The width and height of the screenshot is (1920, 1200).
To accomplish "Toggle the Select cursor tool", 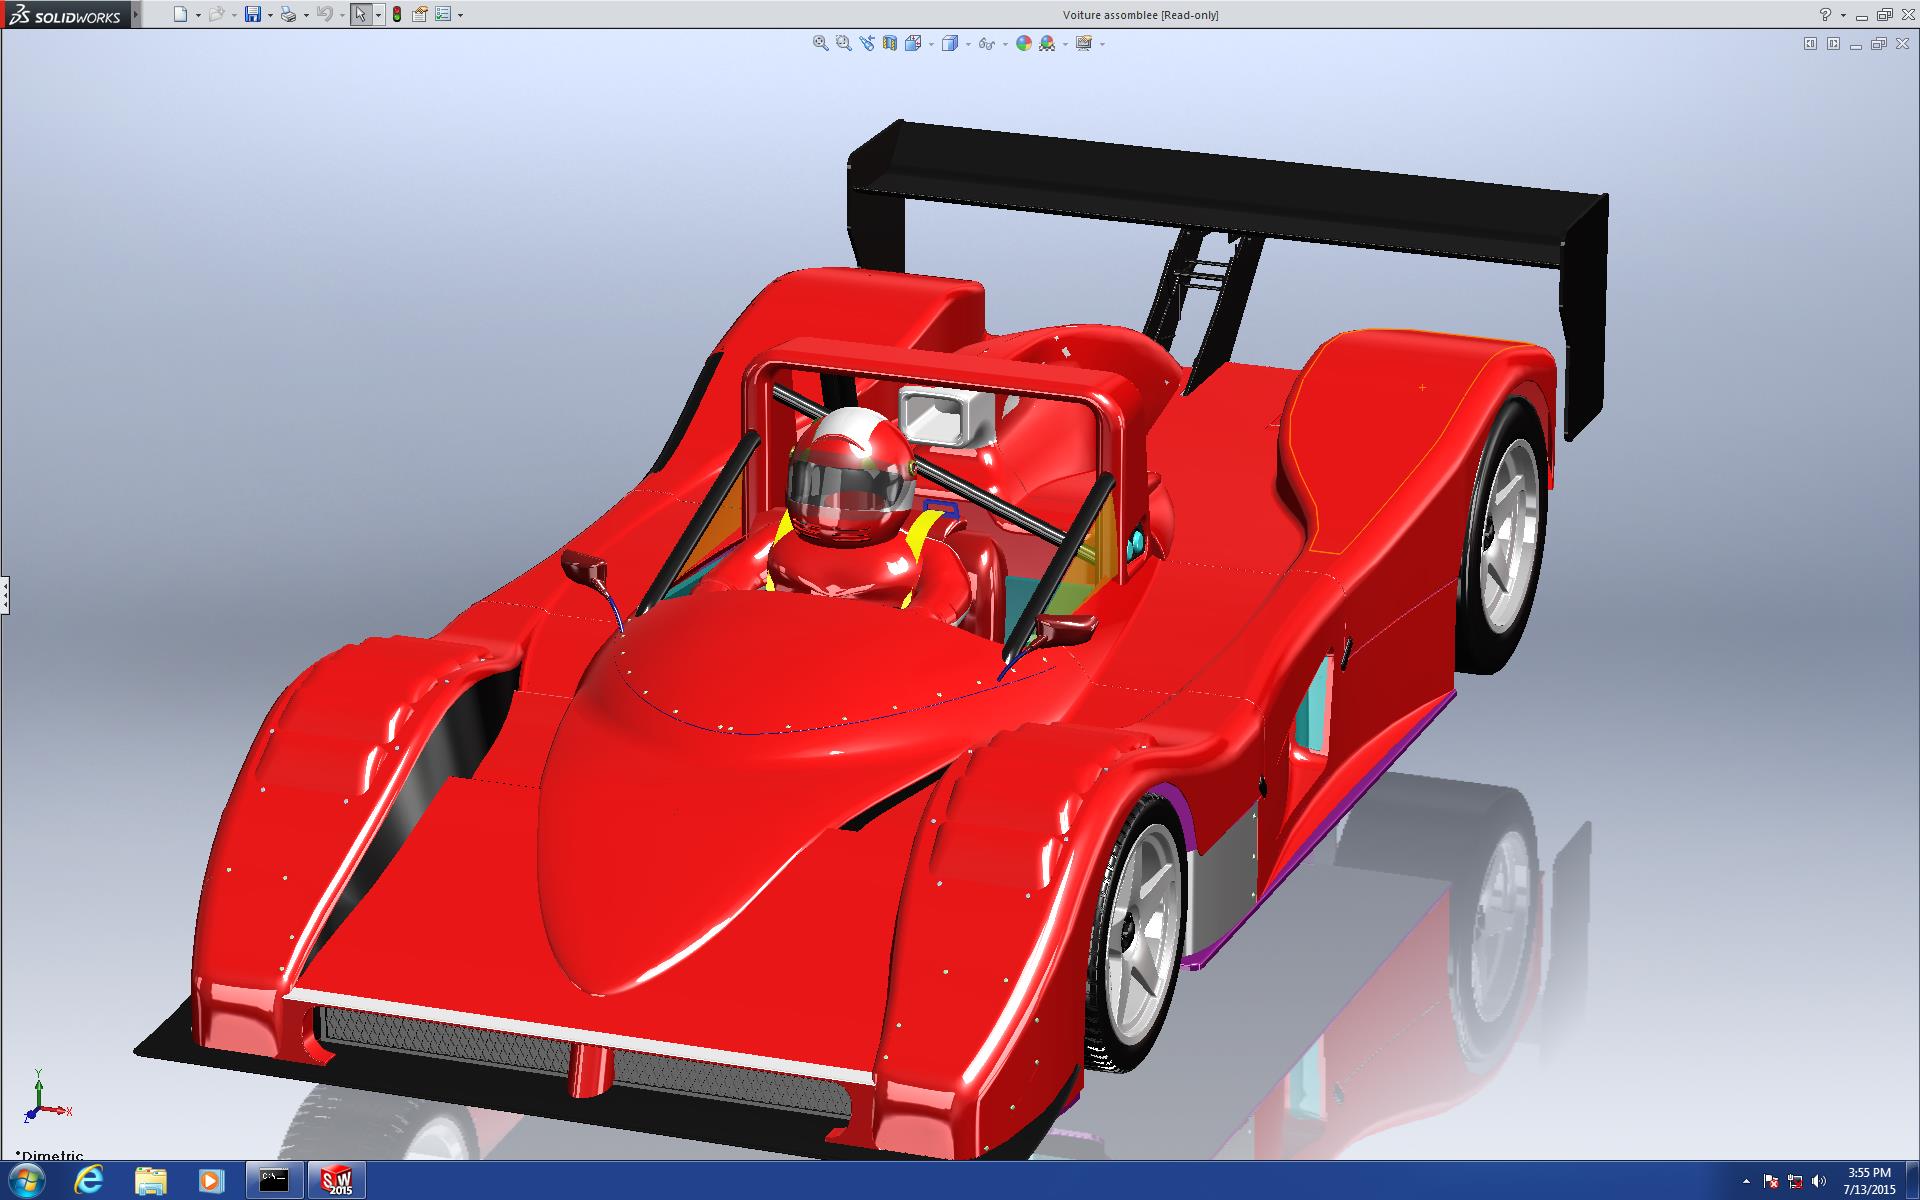I will (360, 14).
